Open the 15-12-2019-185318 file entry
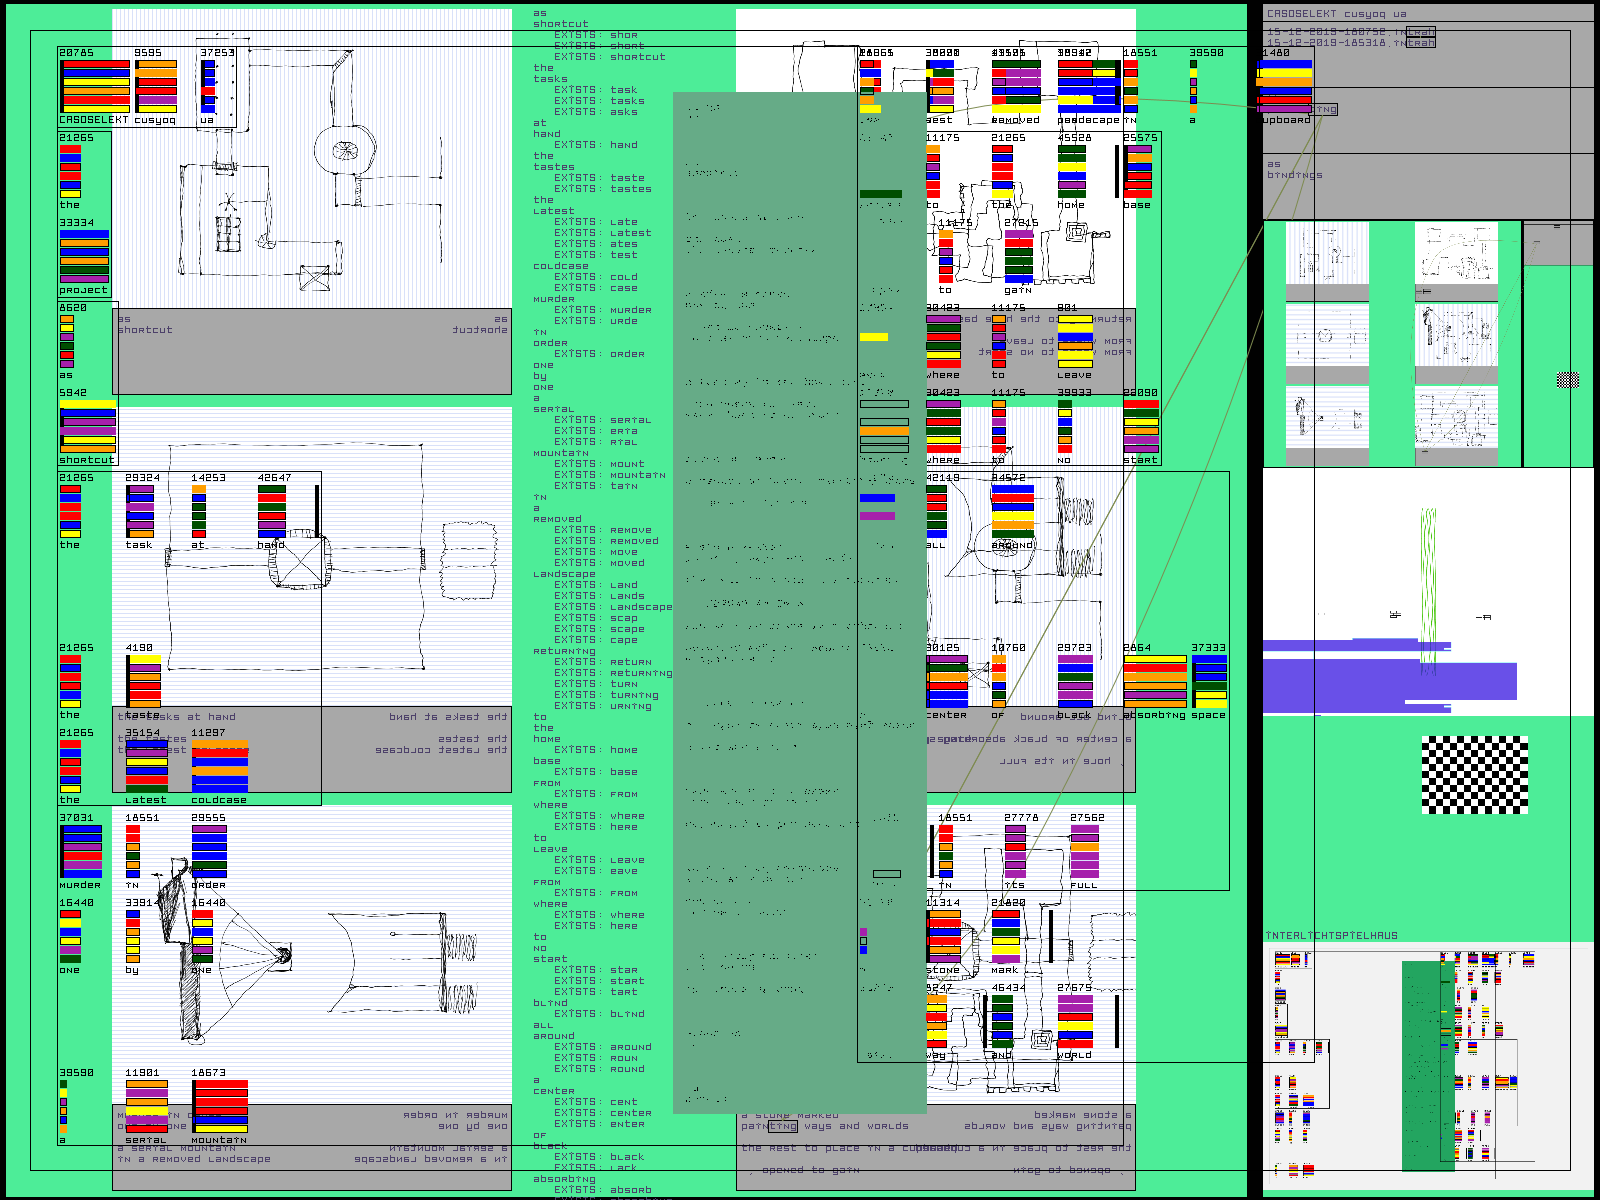The width and height of the screenshot is (1600, 1200). [x=1350, y=43]
